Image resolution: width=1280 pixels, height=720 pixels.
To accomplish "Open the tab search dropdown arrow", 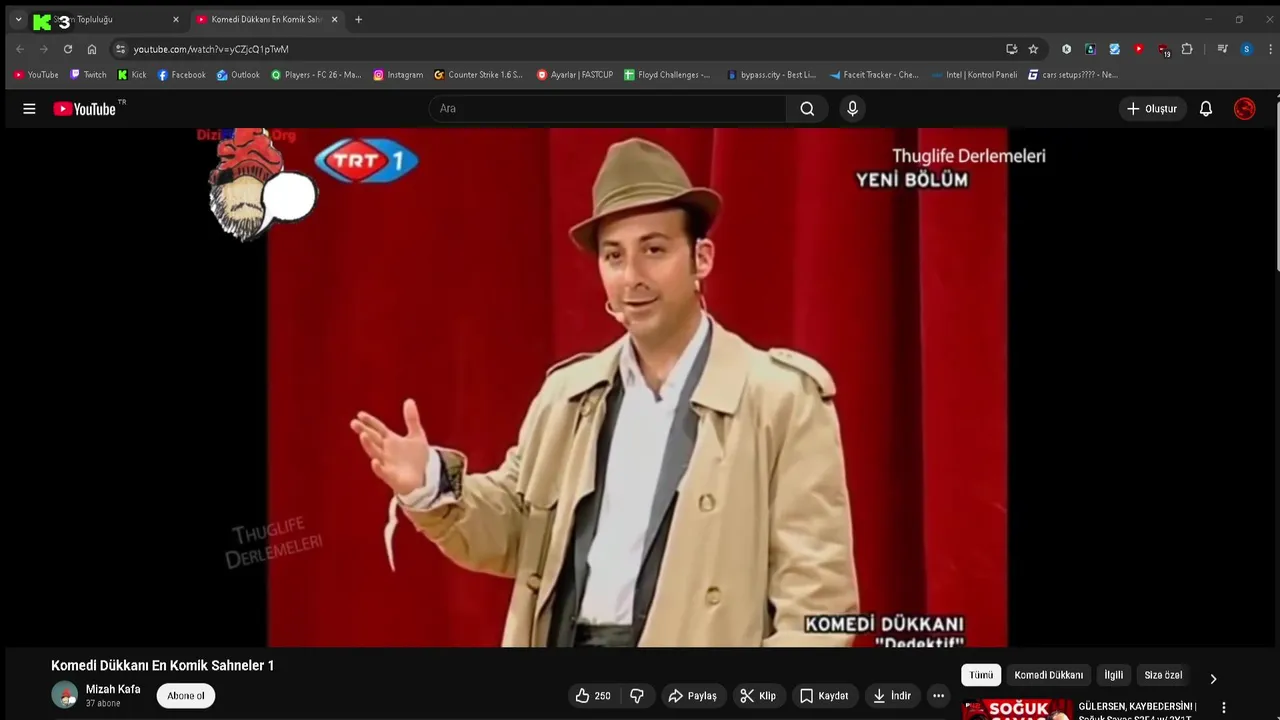I will (18, 19).
